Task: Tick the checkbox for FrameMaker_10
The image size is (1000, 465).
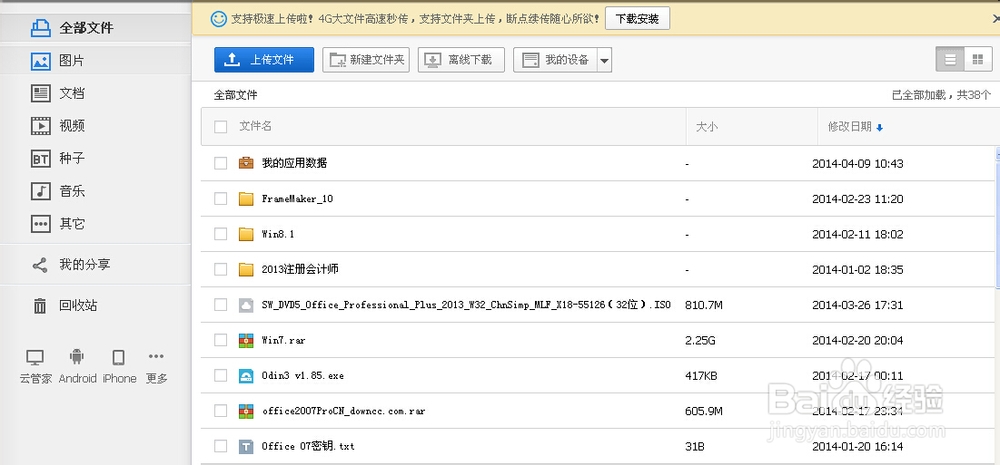Action: pos(221,199)
